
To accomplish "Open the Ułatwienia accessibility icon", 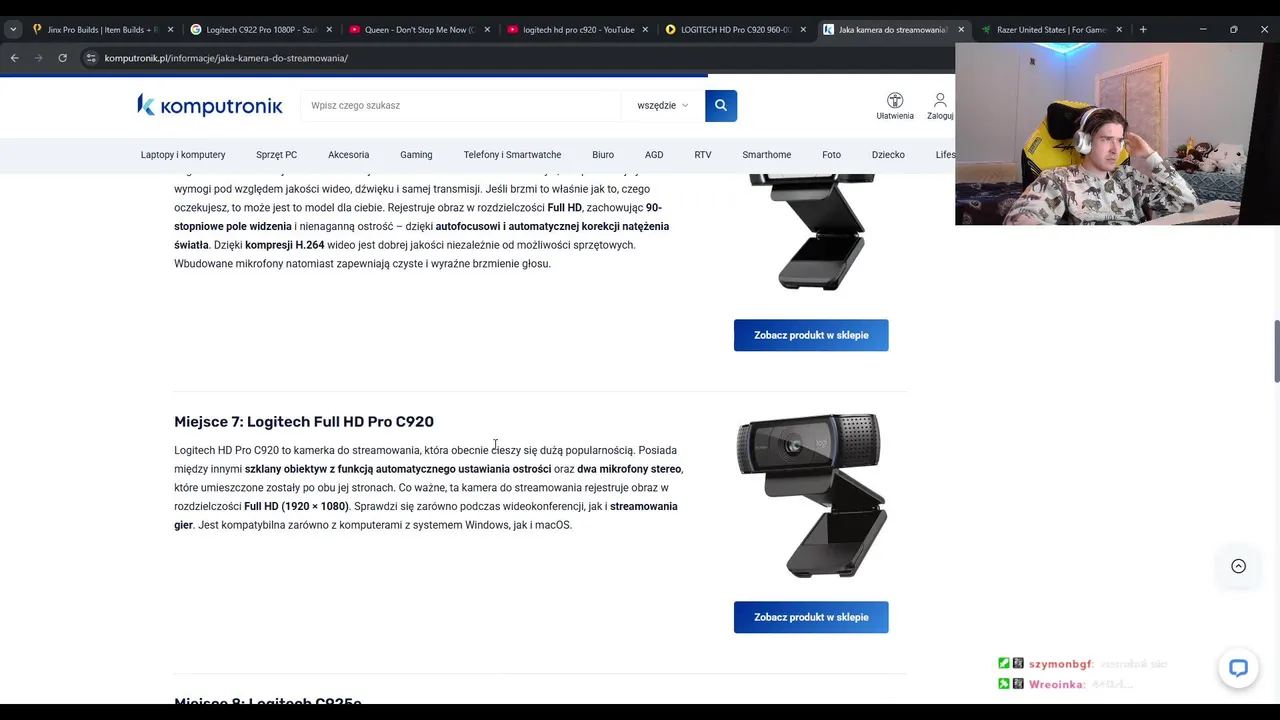I will pos(895,106).
